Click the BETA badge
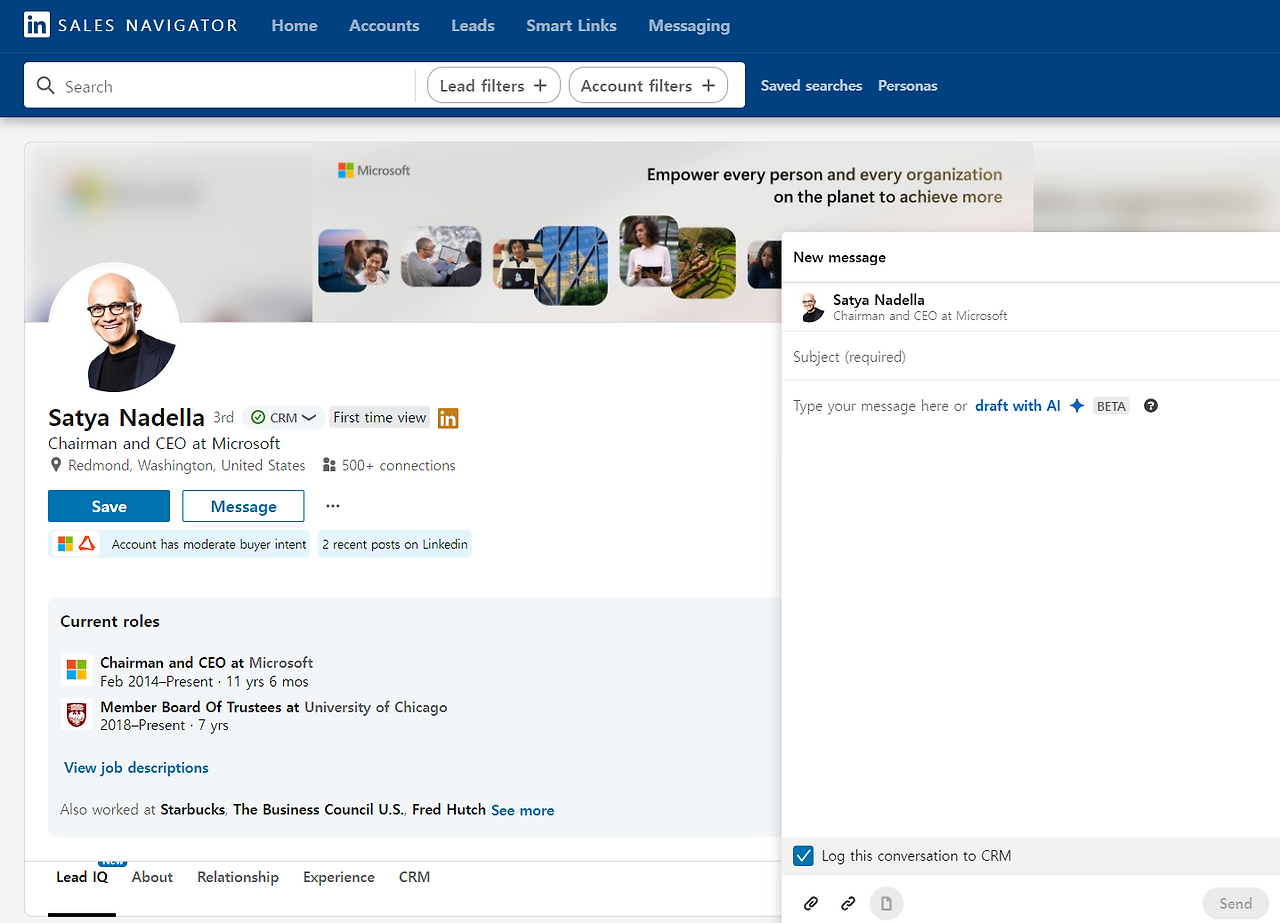The height and width of the screenshot is (923, 1280). pos(1111,406)
